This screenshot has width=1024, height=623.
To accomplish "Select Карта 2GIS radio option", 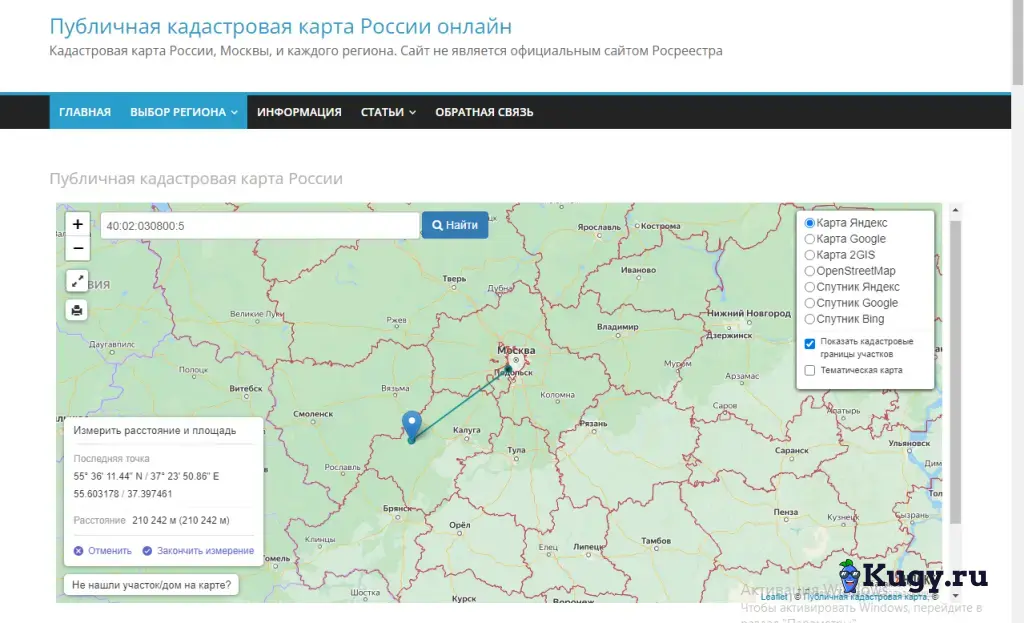I will pyautogui.click(x=810, y=255).
